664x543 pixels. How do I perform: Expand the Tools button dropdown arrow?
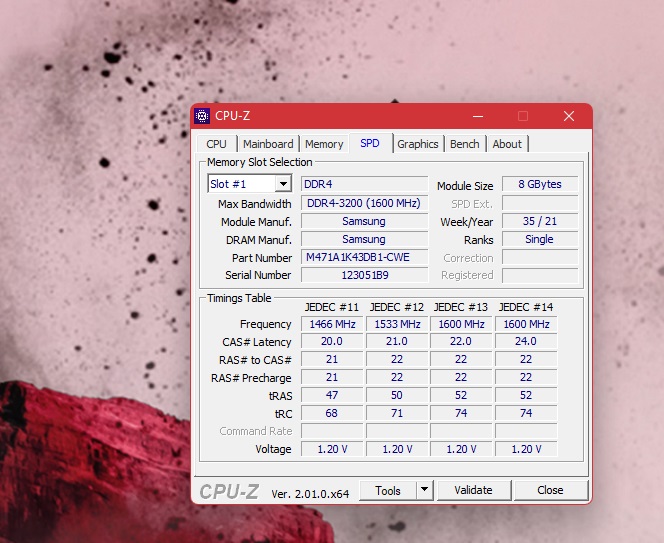[x=424, y=490]
